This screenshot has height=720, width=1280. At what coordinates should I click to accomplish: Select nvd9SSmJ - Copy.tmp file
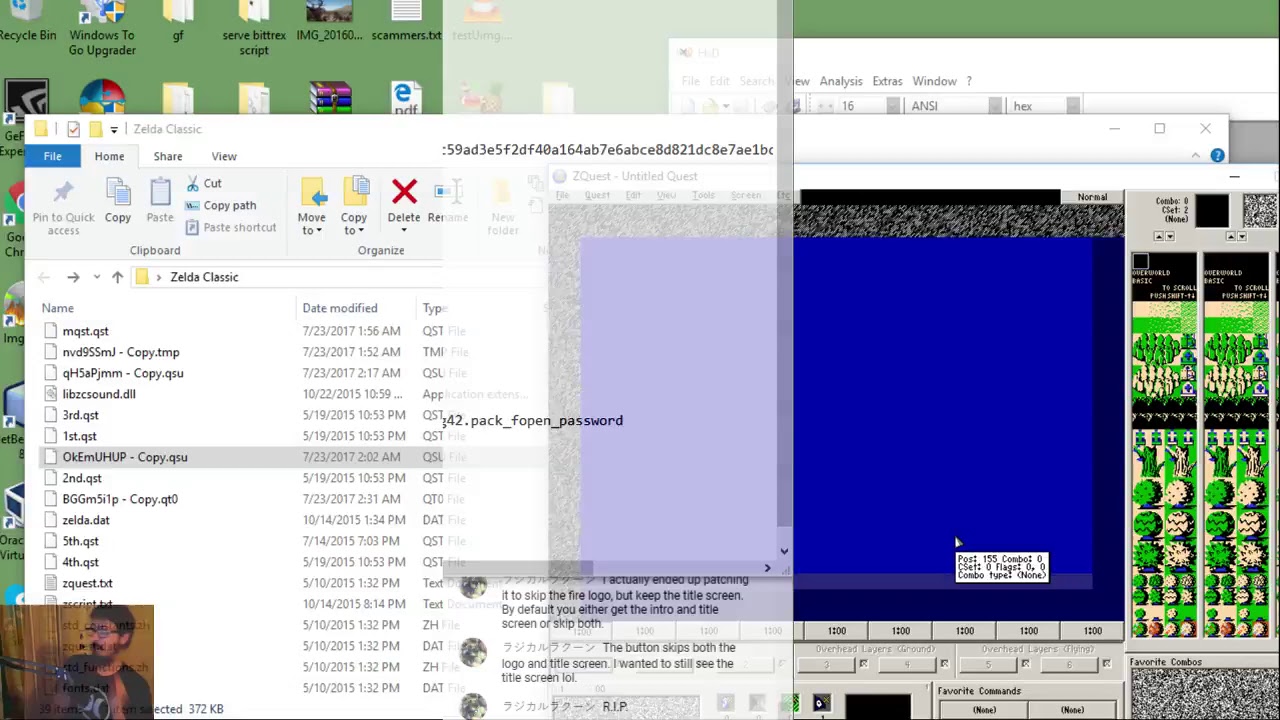121,352
